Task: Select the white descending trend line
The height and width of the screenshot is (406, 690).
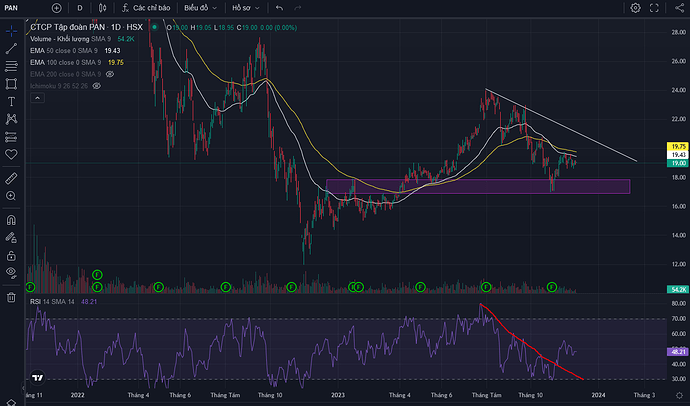Action: (561, 125)
